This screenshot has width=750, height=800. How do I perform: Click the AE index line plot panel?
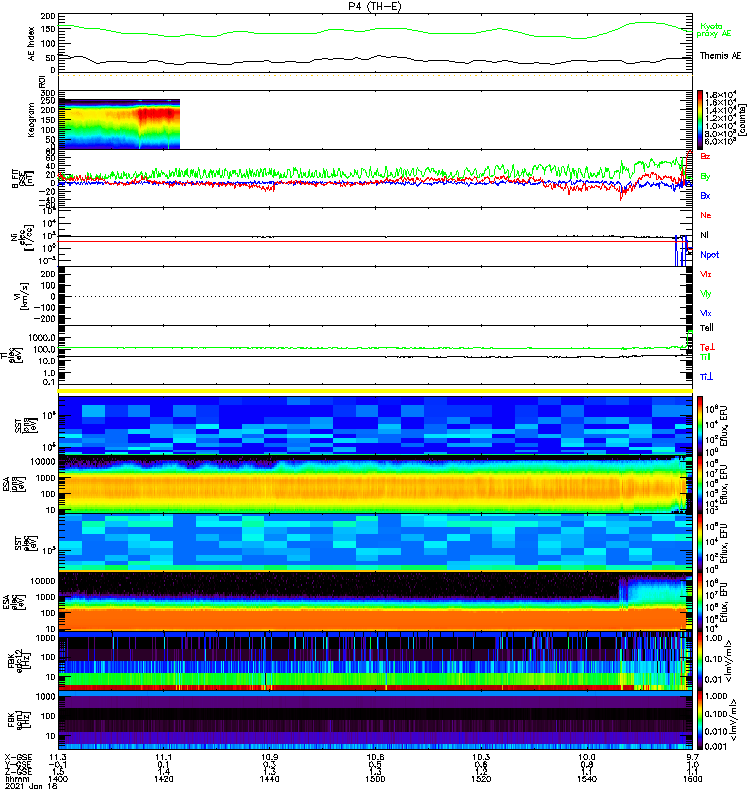point(376,44)
